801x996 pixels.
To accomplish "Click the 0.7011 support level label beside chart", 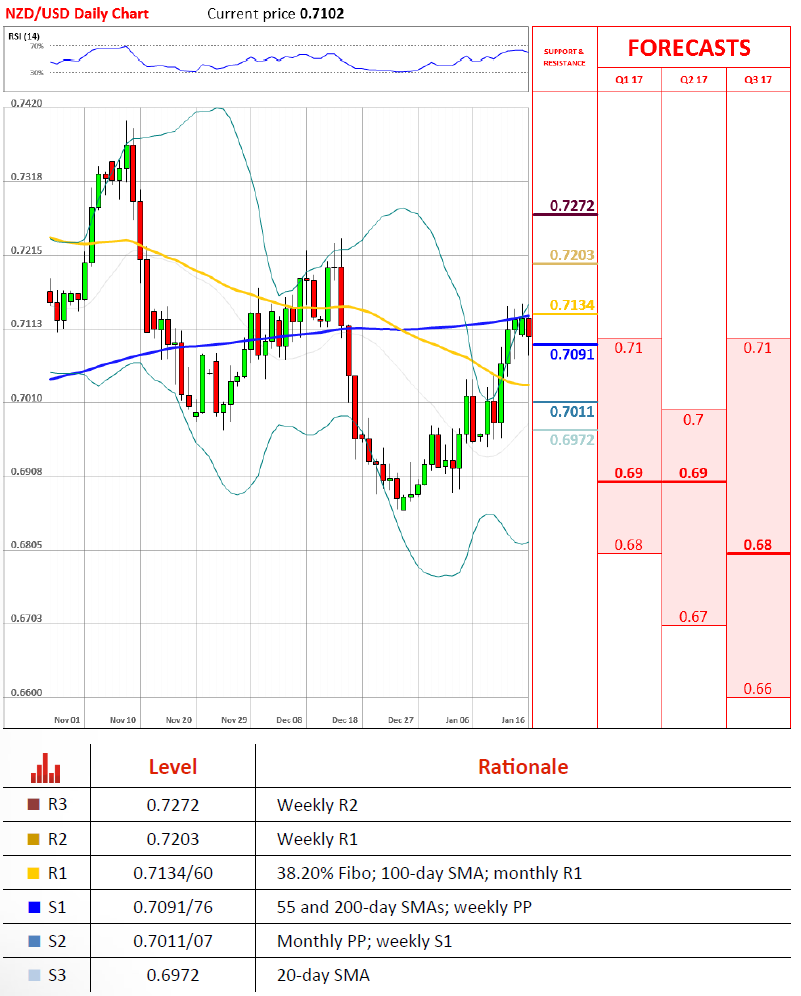I will [x=572, y=412].
